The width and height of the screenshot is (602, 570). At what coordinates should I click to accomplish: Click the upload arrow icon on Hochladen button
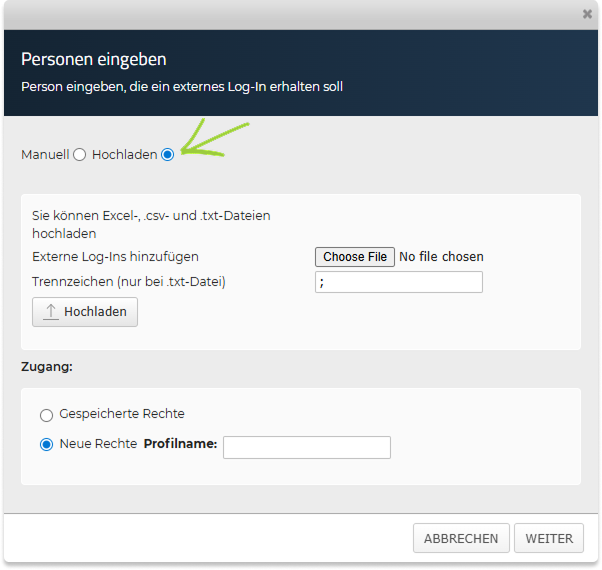51,312
